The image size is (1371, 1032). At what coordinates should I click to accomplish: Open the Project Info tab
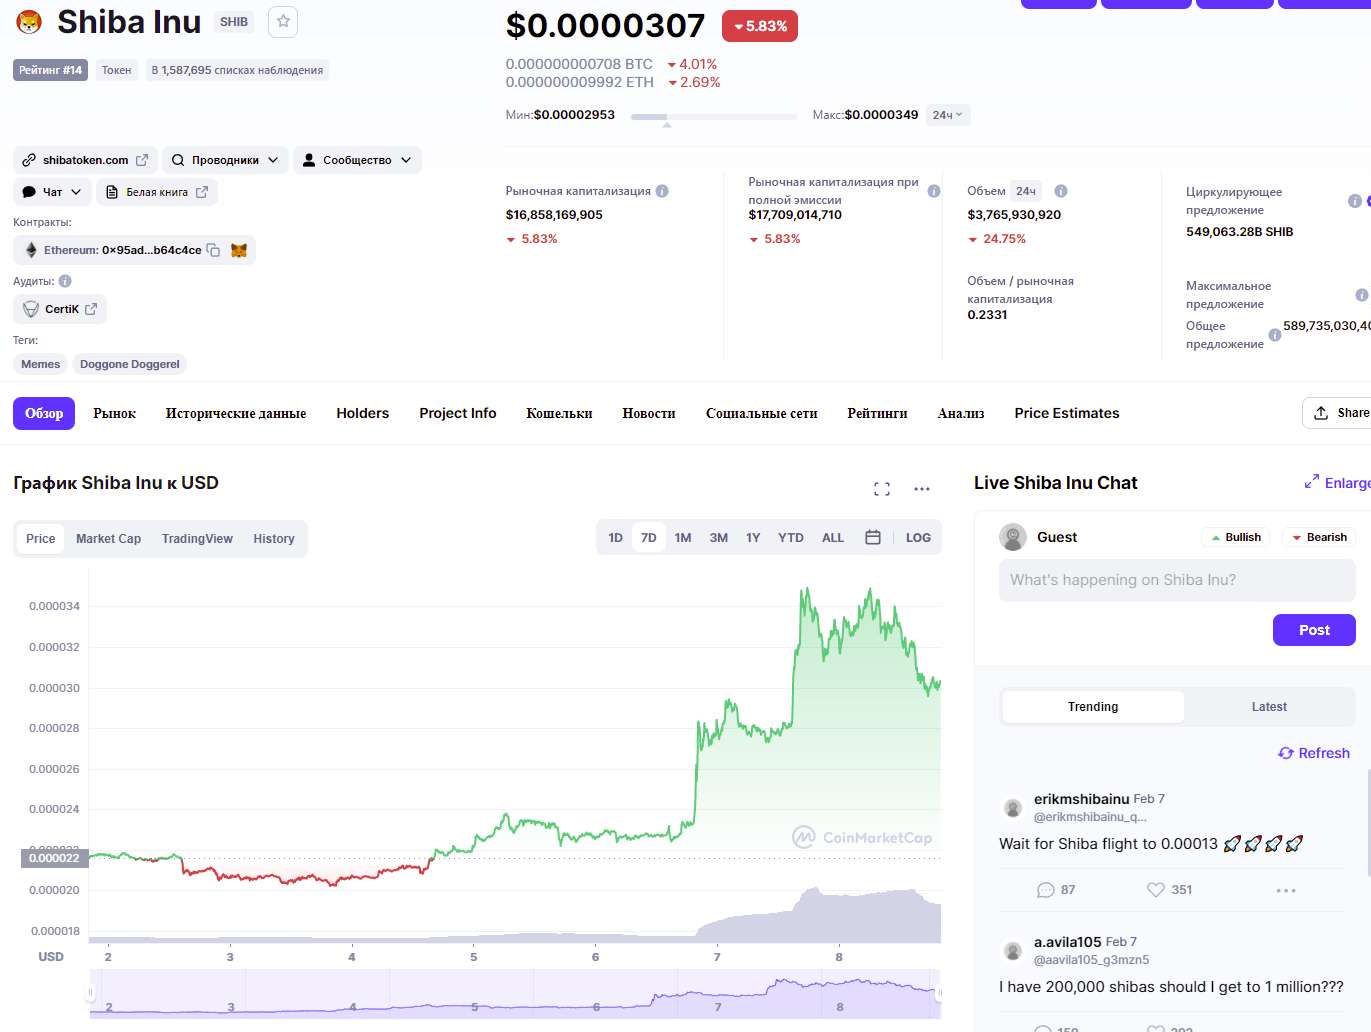click(458, 413)
